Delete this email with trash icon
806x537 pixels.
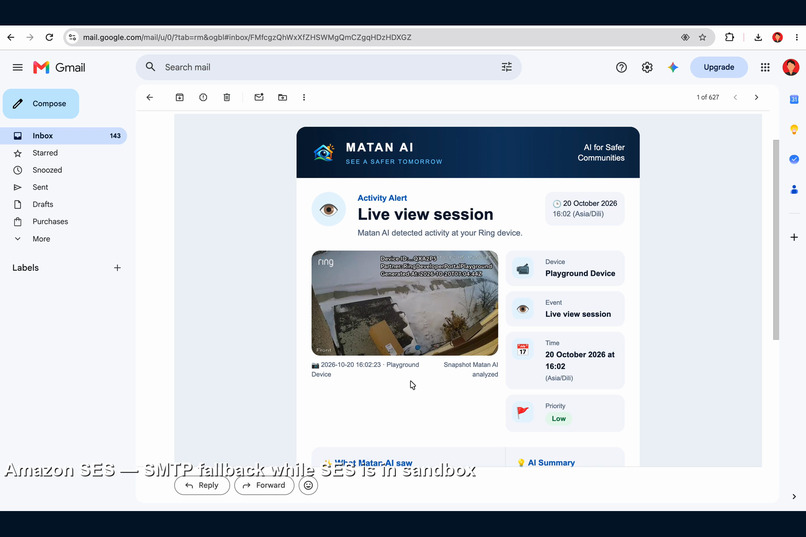(x=227, y=97)
